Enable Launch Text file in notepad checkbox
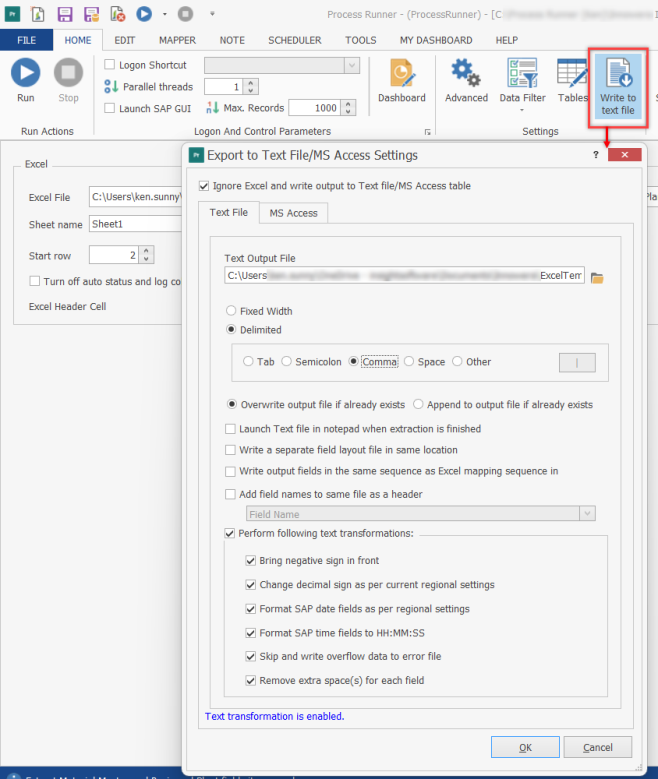 pos(230,429)
